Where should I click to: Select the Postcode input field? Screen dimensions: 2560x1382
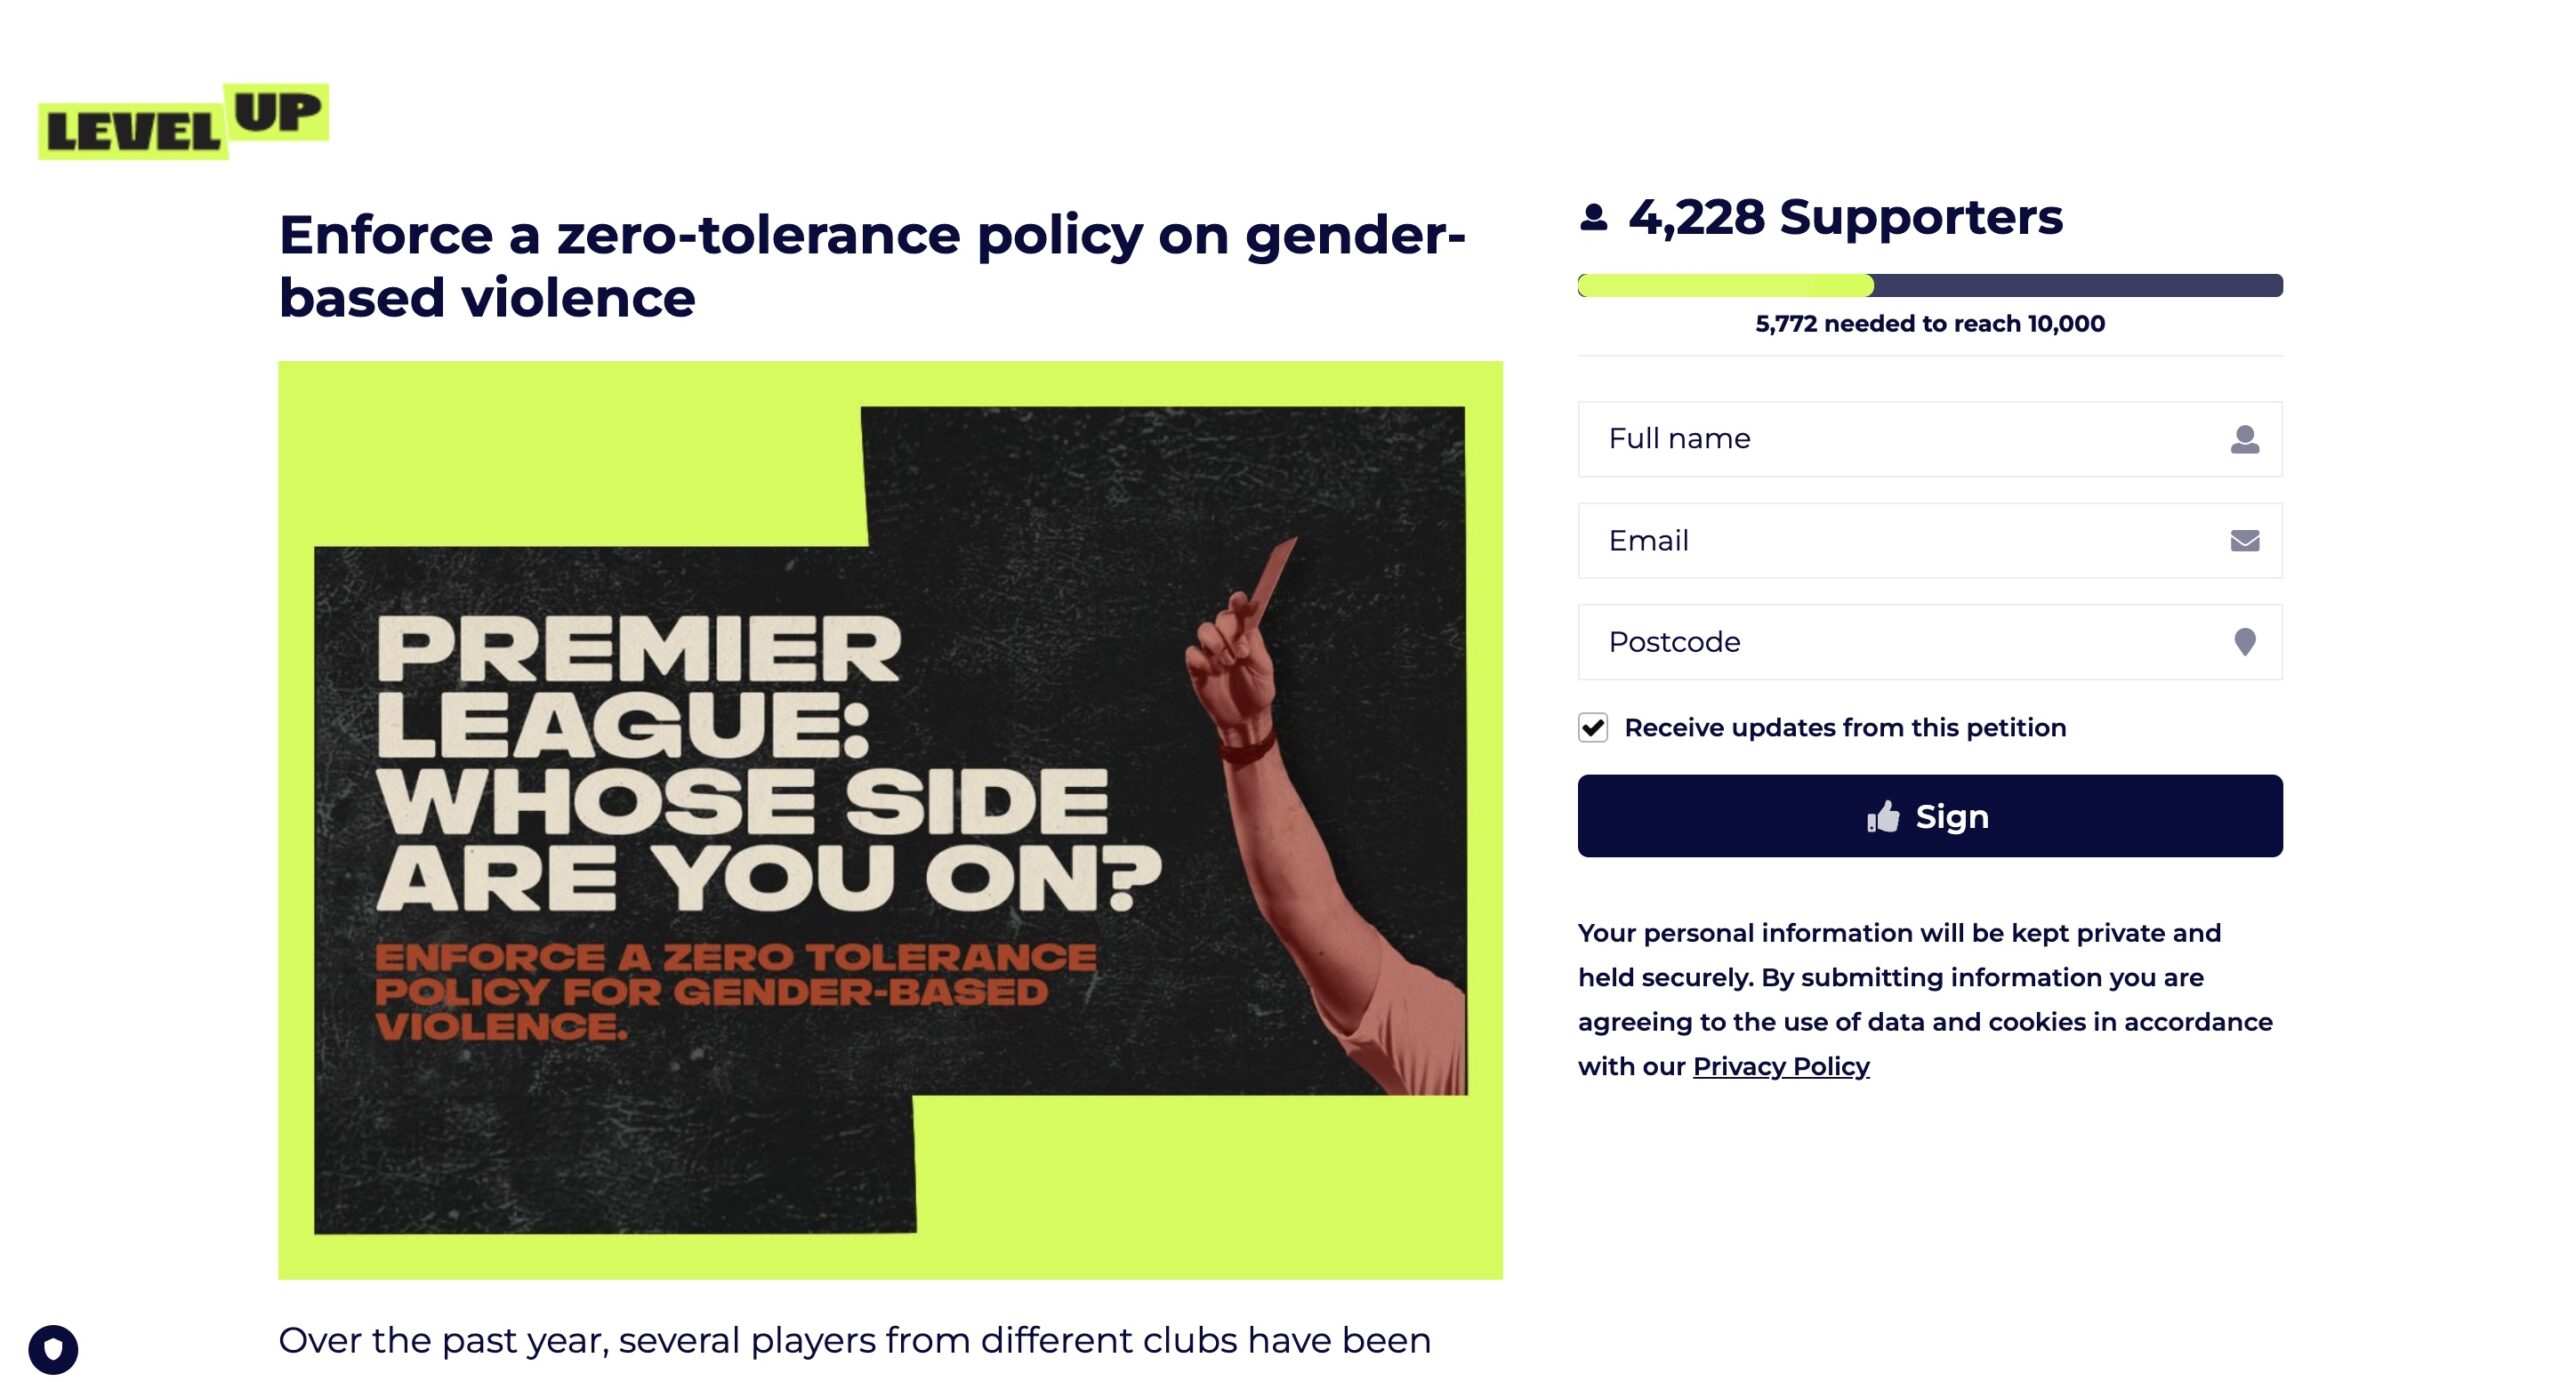[x=1900, y=642]
